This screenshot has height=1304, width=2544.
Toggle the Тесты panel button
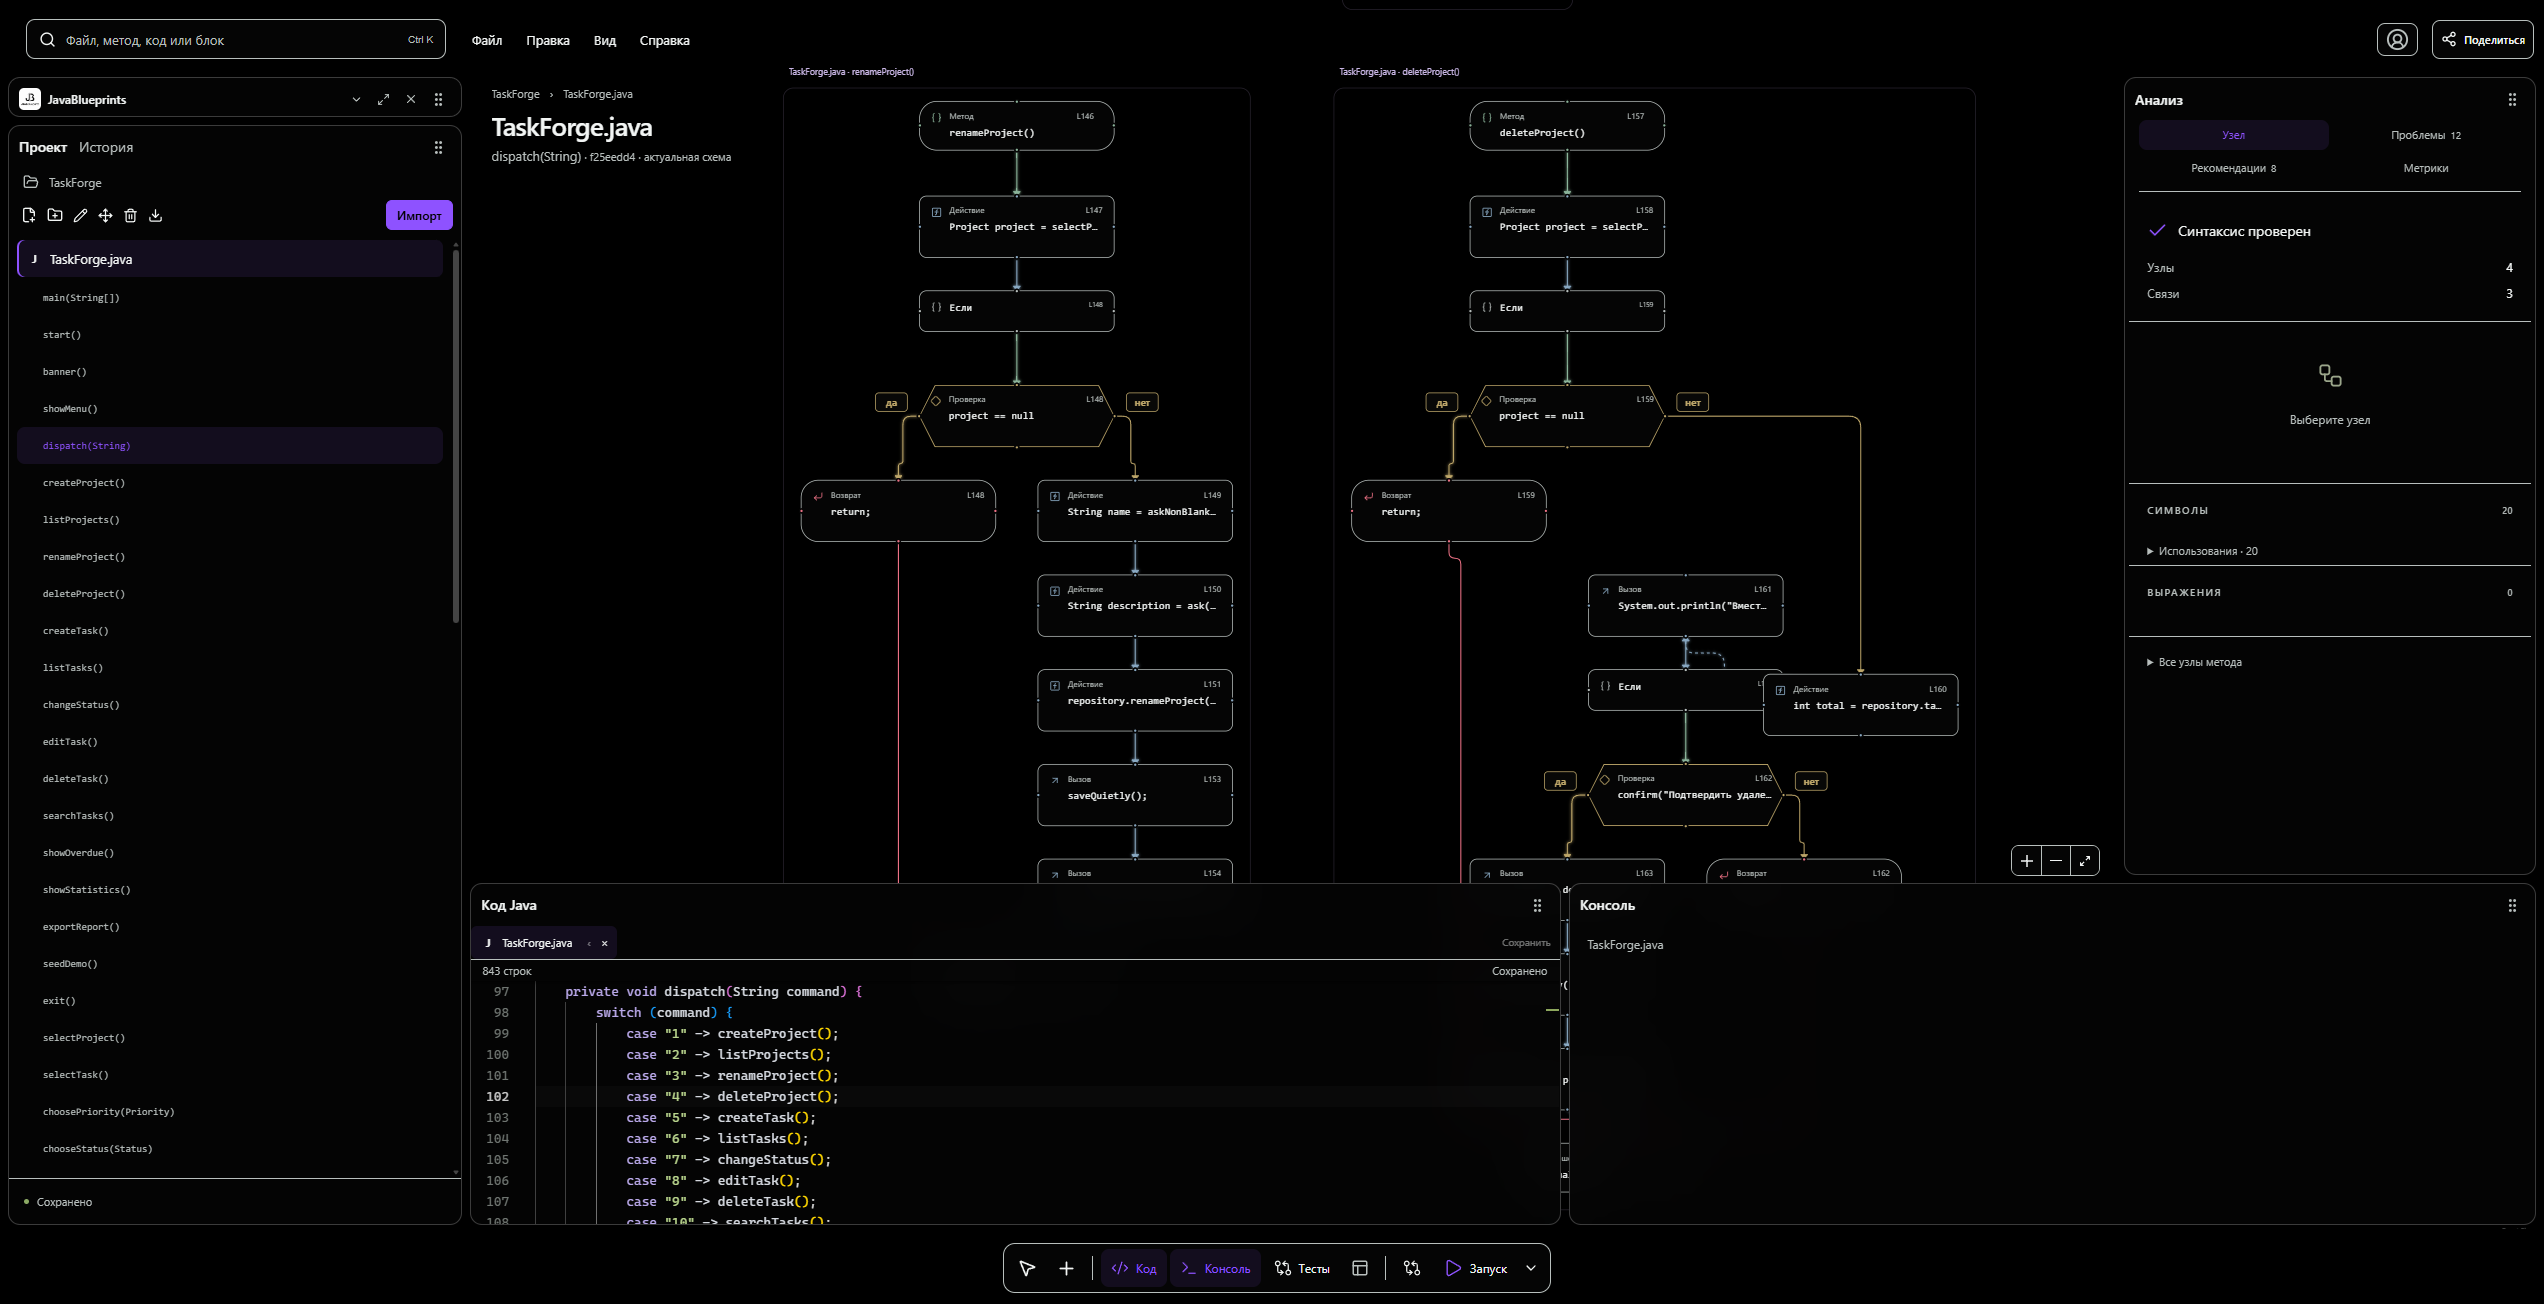point(1302,1268)
